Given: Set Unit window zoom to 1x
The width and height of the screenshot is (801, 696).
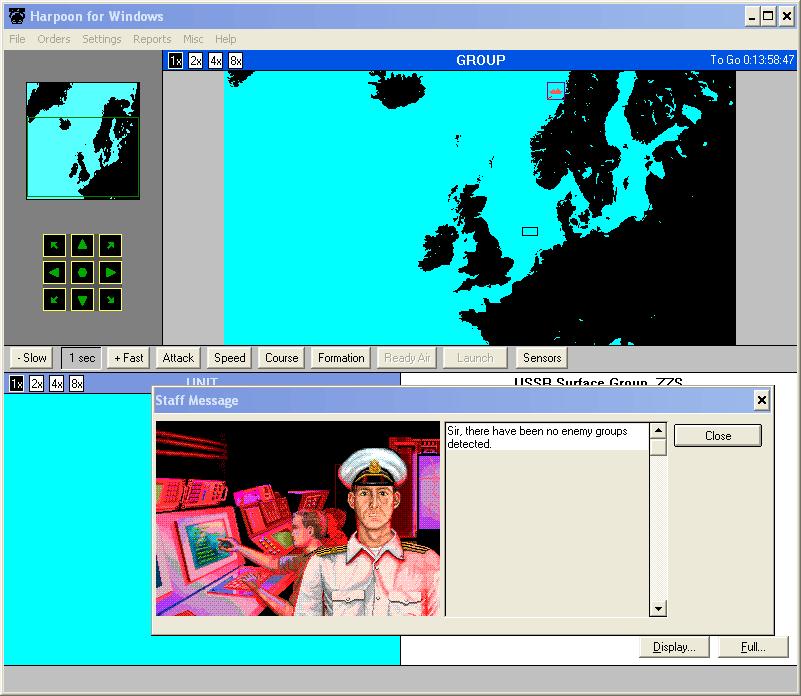Looking at the screenshot, I should [x=16, y=383].
